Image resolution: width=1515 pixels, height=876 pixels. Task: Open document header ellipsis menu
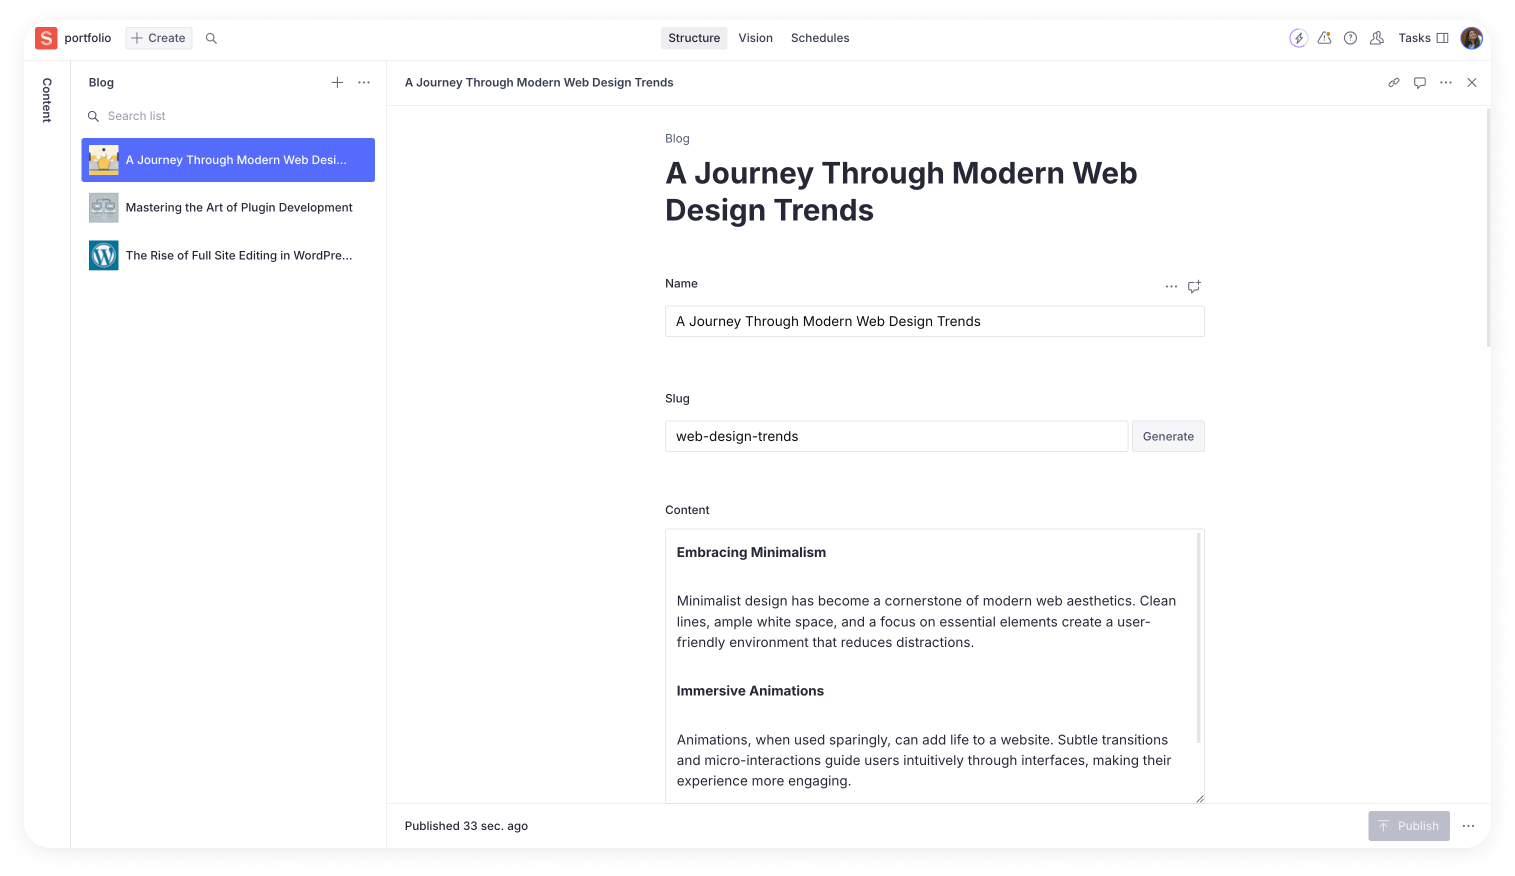pos(1446,83)
